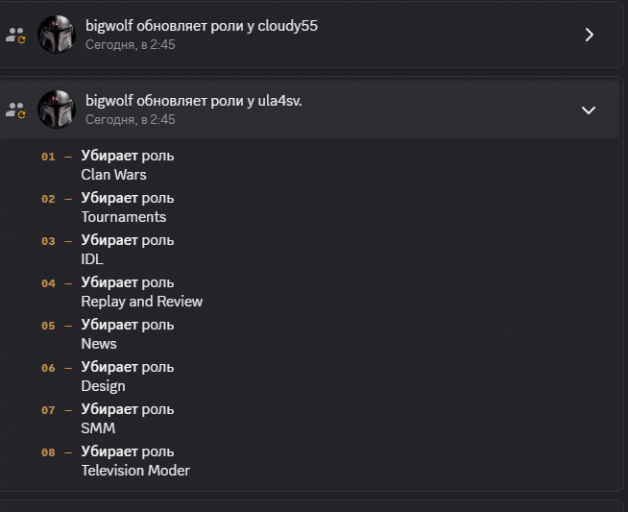Select the Clan Wars removed role
This screenshot has height=512, width=628.
(x=114, y=175)
